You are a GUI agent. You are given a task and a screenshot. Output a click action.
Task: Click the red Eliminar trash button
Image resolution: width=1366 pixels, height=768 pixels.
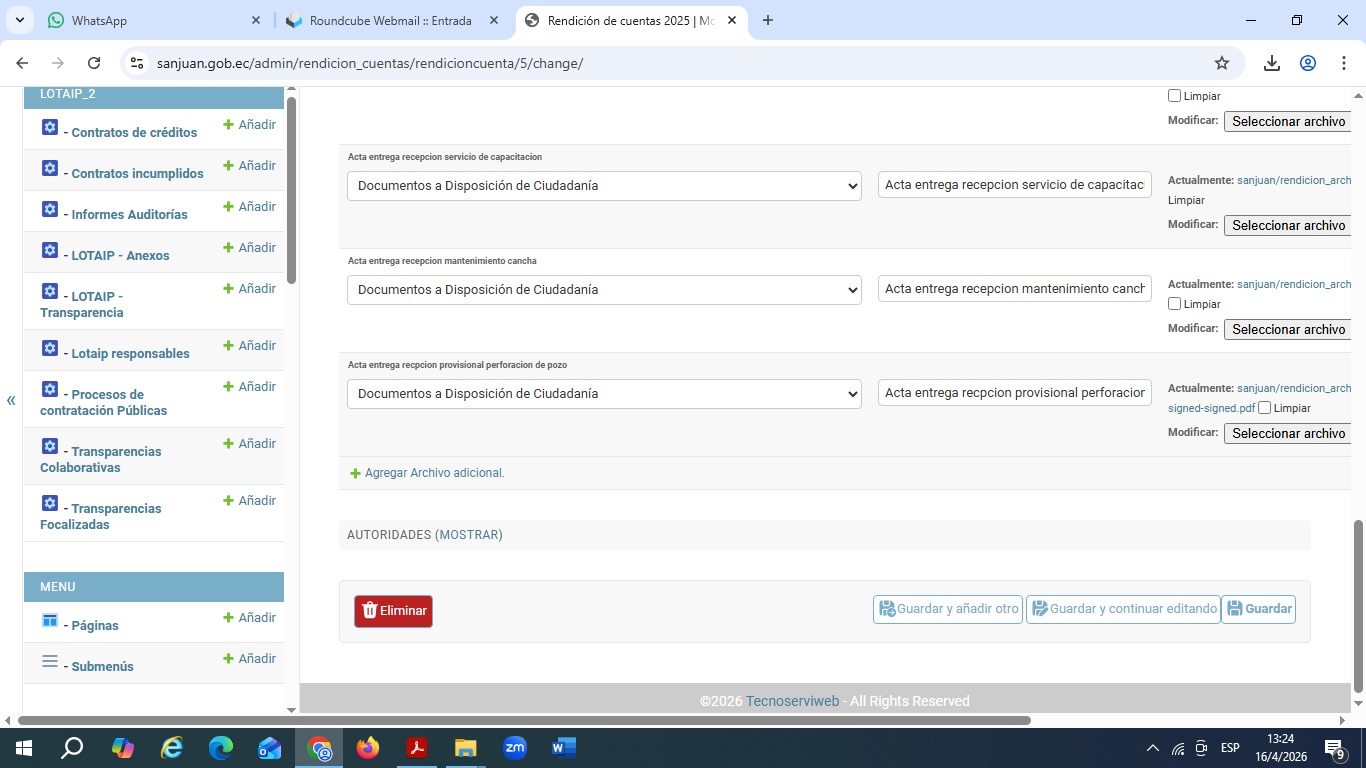(x=393, y=611)
